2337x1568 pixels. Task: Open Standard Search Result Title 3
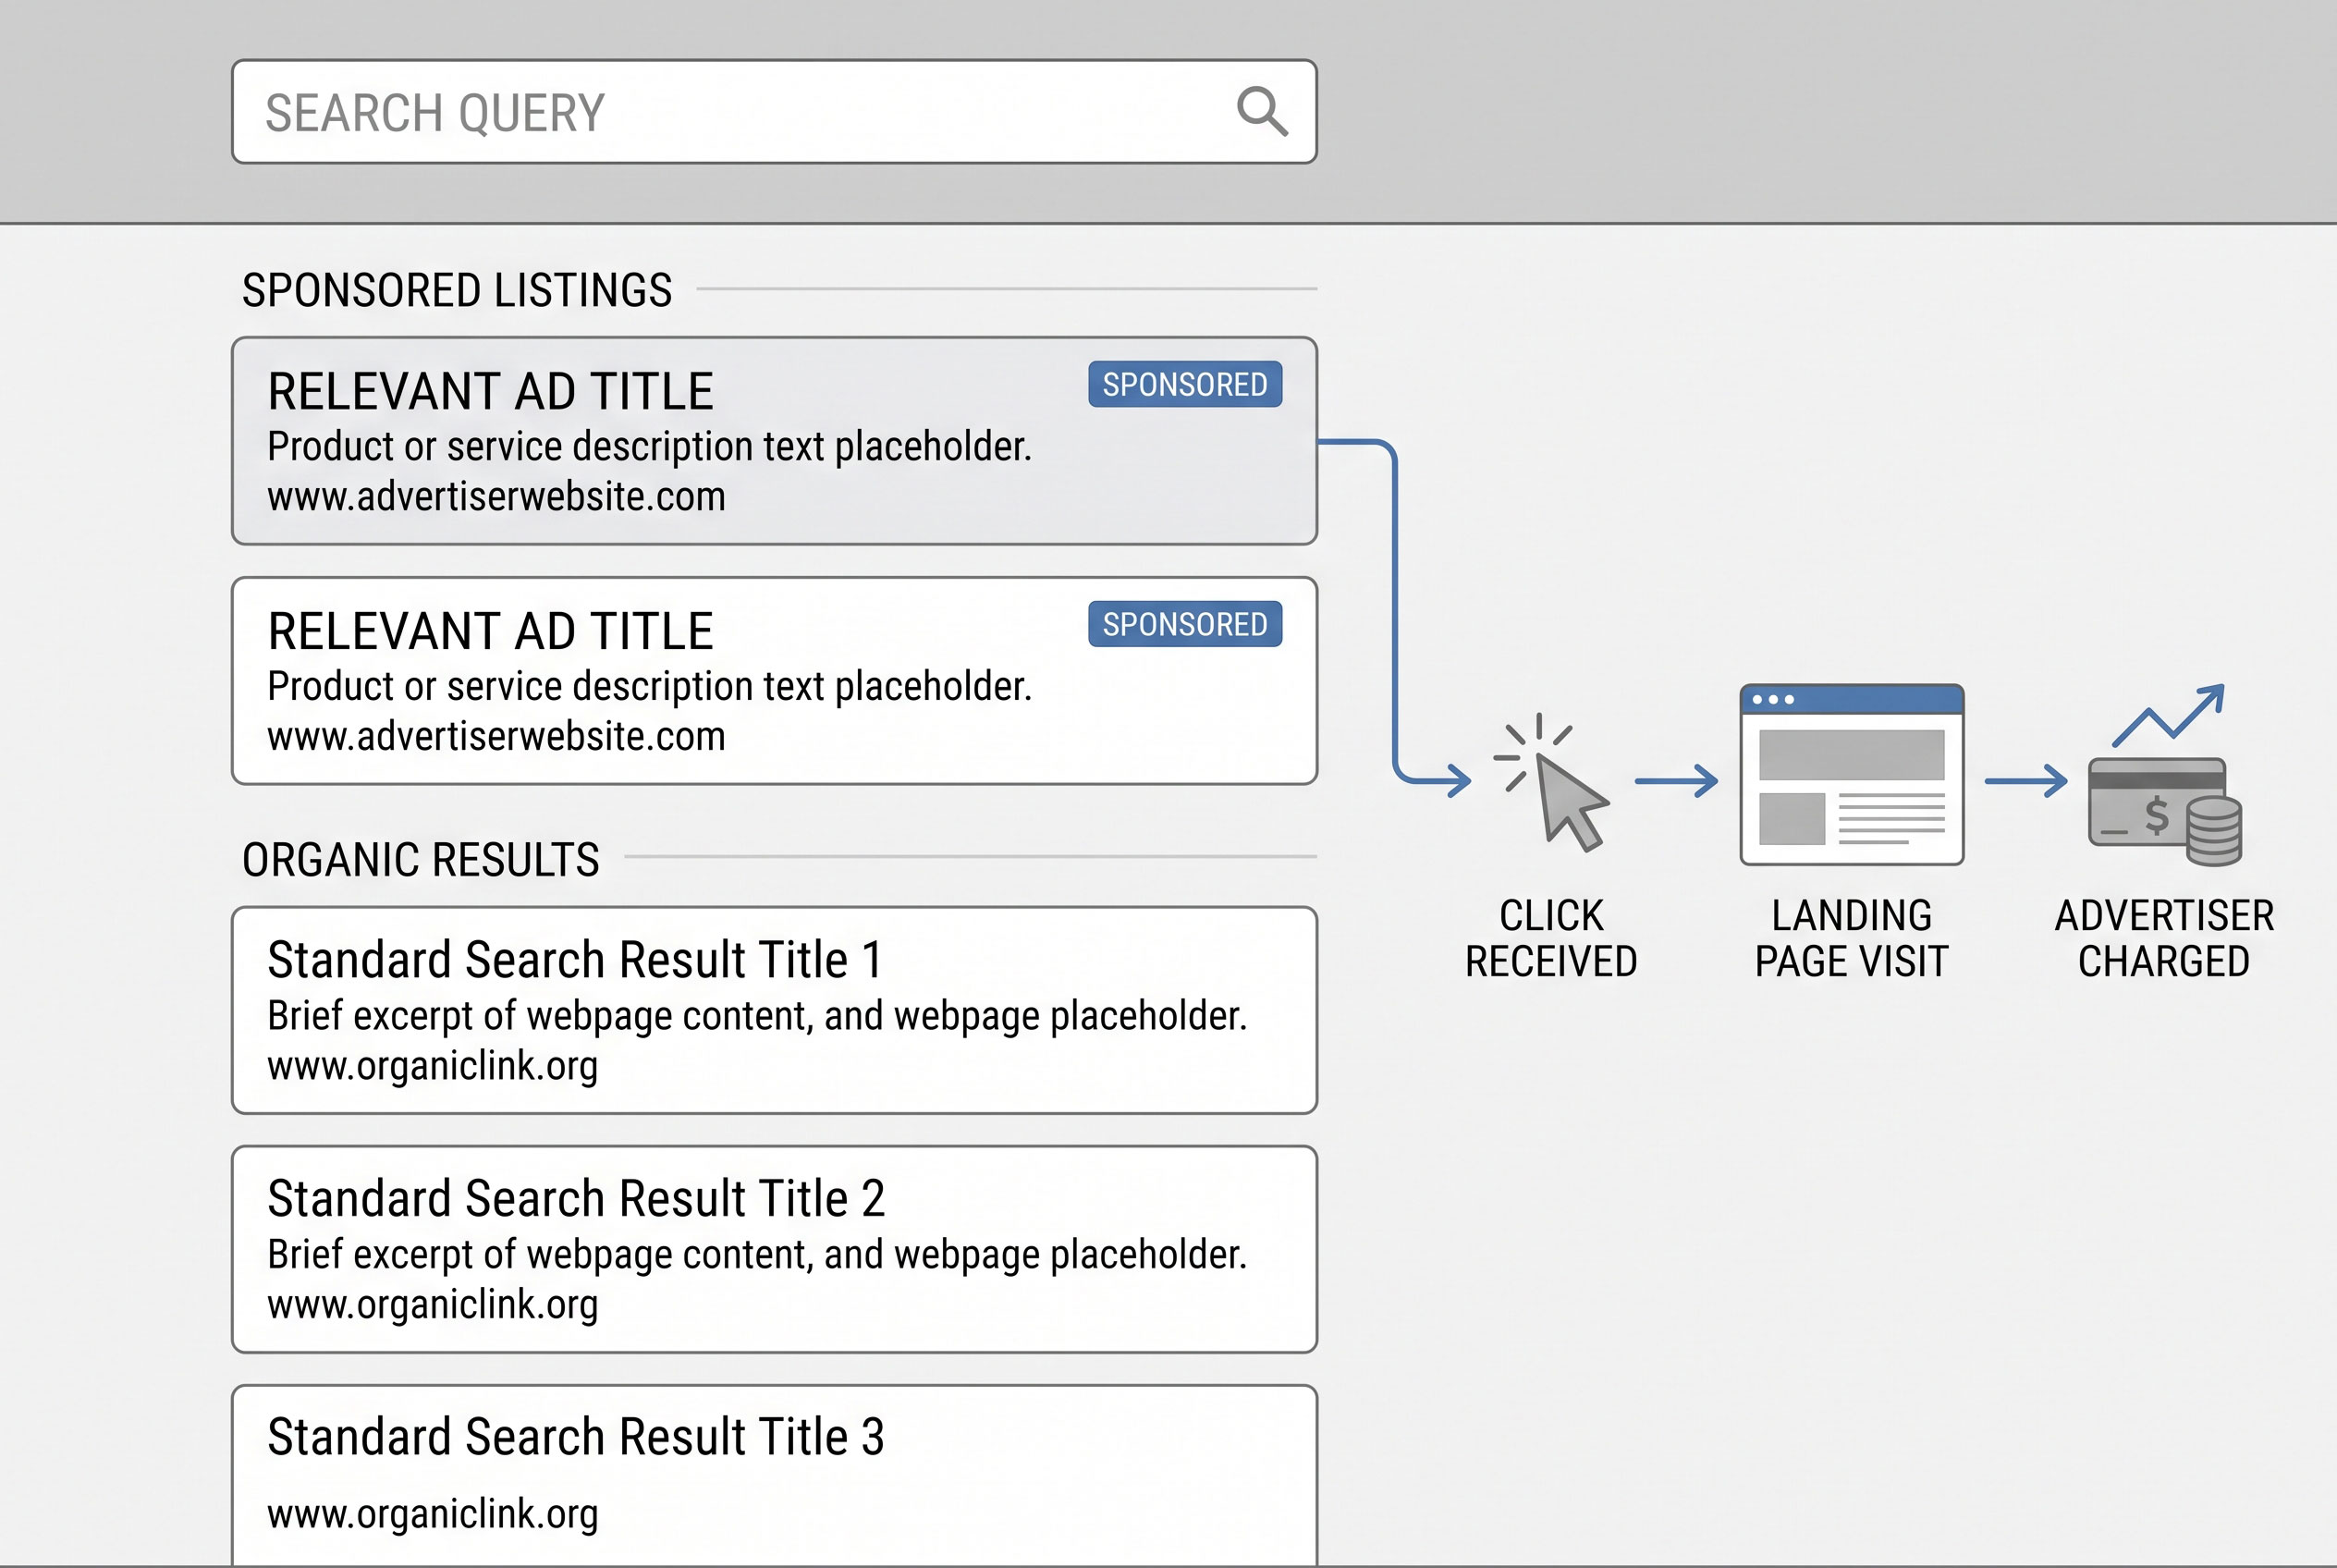point(576,1437)
